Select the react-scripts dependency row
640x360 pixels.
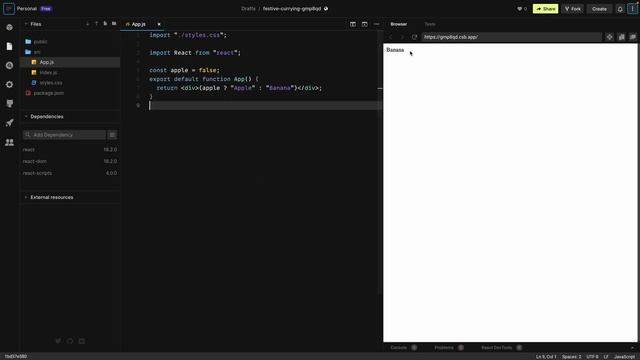[70, 173]
